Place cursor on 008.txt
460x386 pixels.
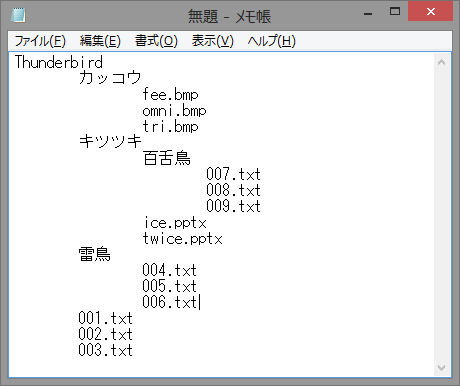pos(233,190)
